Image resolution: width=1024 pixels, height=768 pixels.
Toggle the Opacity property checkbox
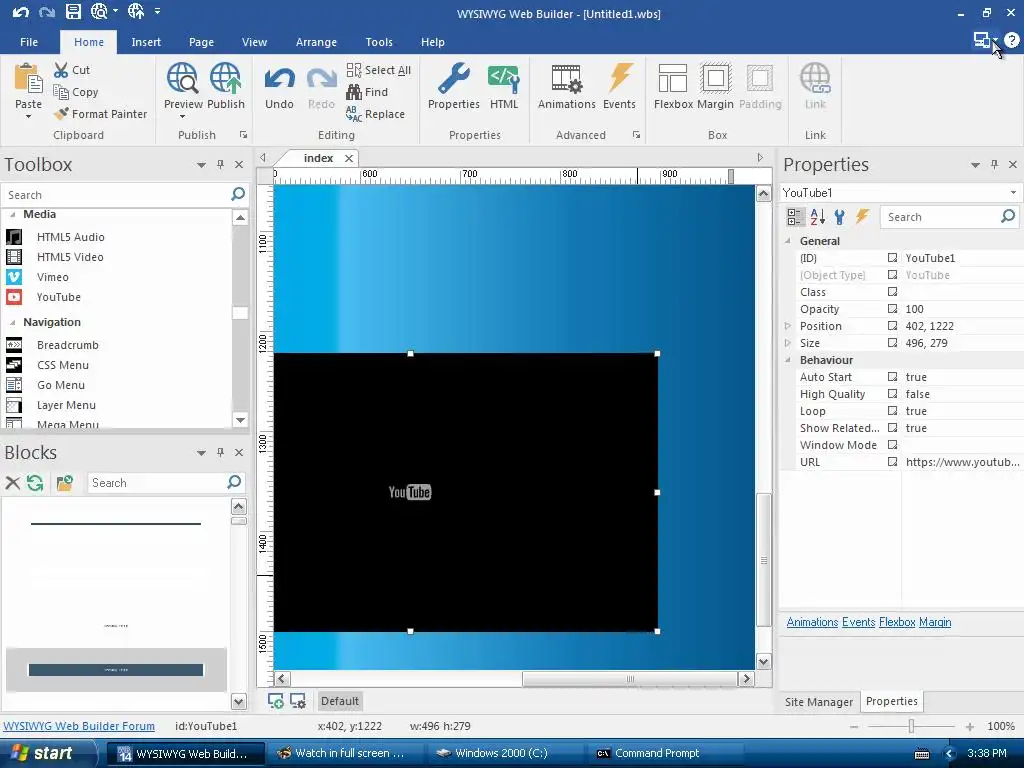pos(892,309)
